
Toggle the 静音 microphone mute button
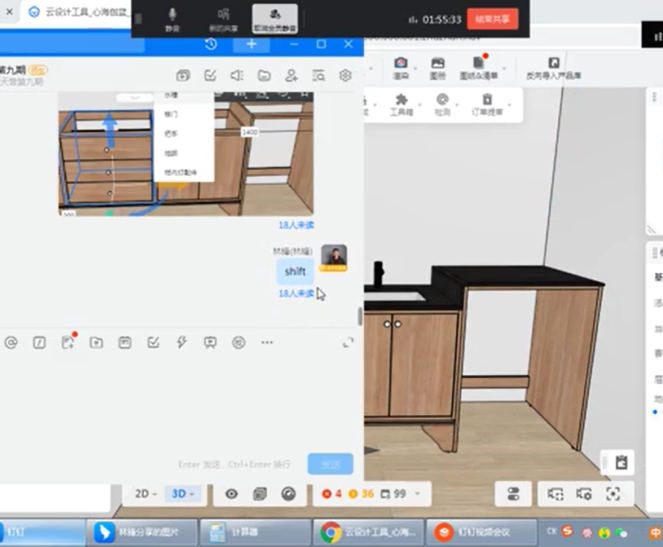pos(172,19)
